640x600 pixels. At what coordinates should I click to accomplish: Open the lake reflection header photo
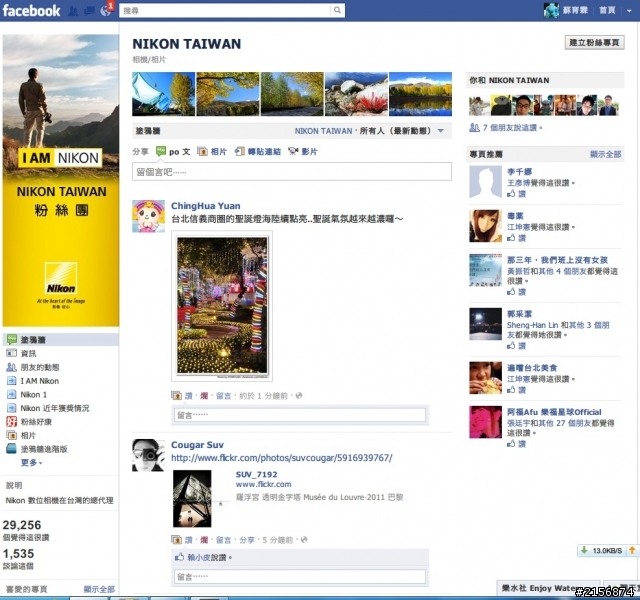tap(420, 94)
